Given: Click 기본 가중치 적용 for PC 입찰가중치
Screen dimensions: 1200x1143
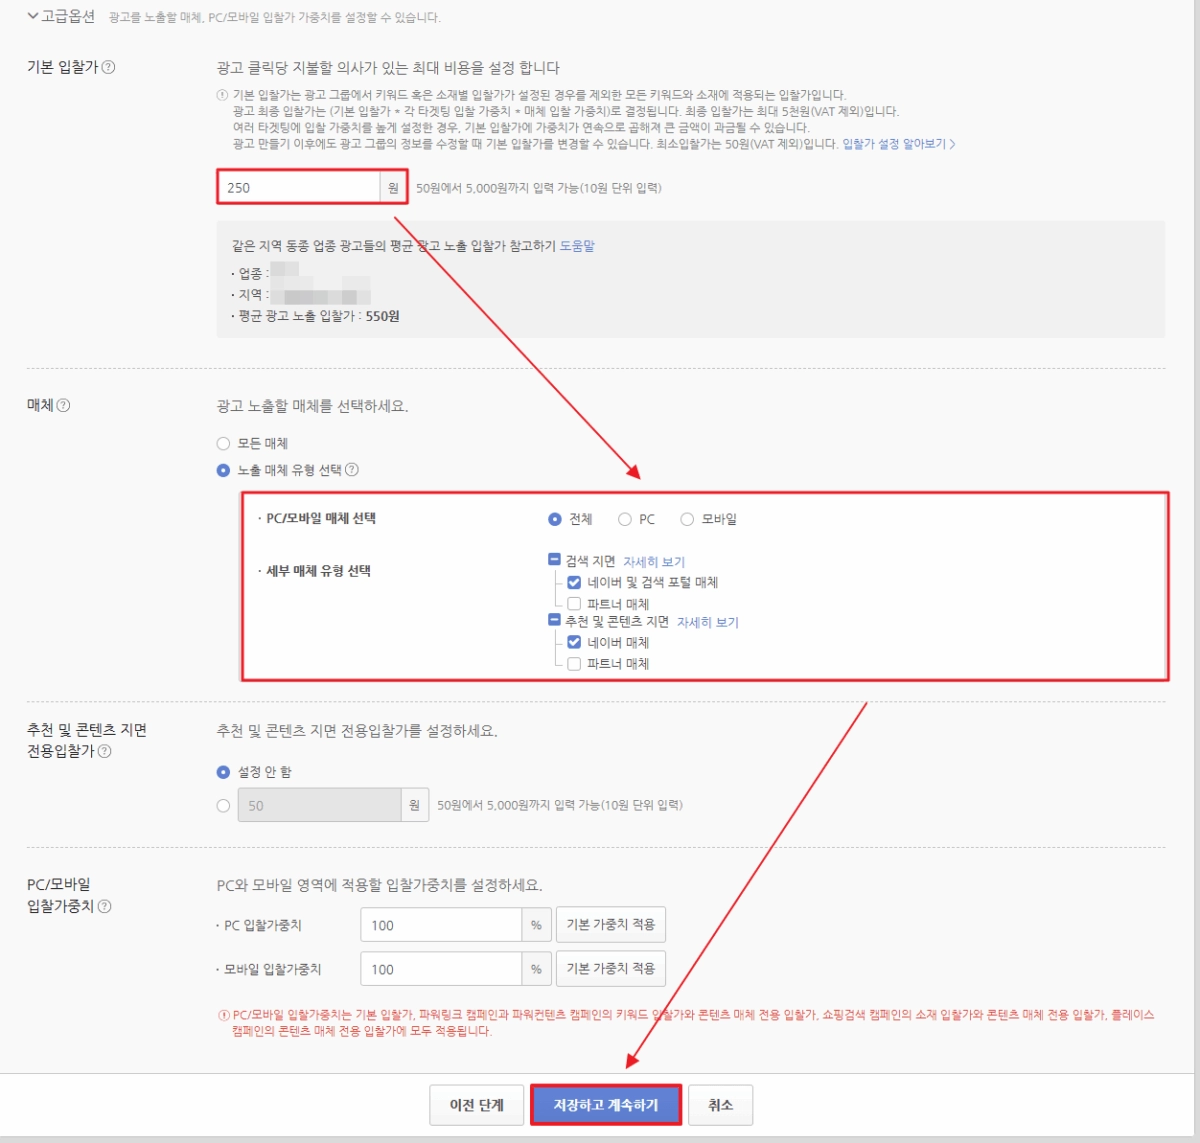Looking at the screenshot, I should (x=610, y=923).
